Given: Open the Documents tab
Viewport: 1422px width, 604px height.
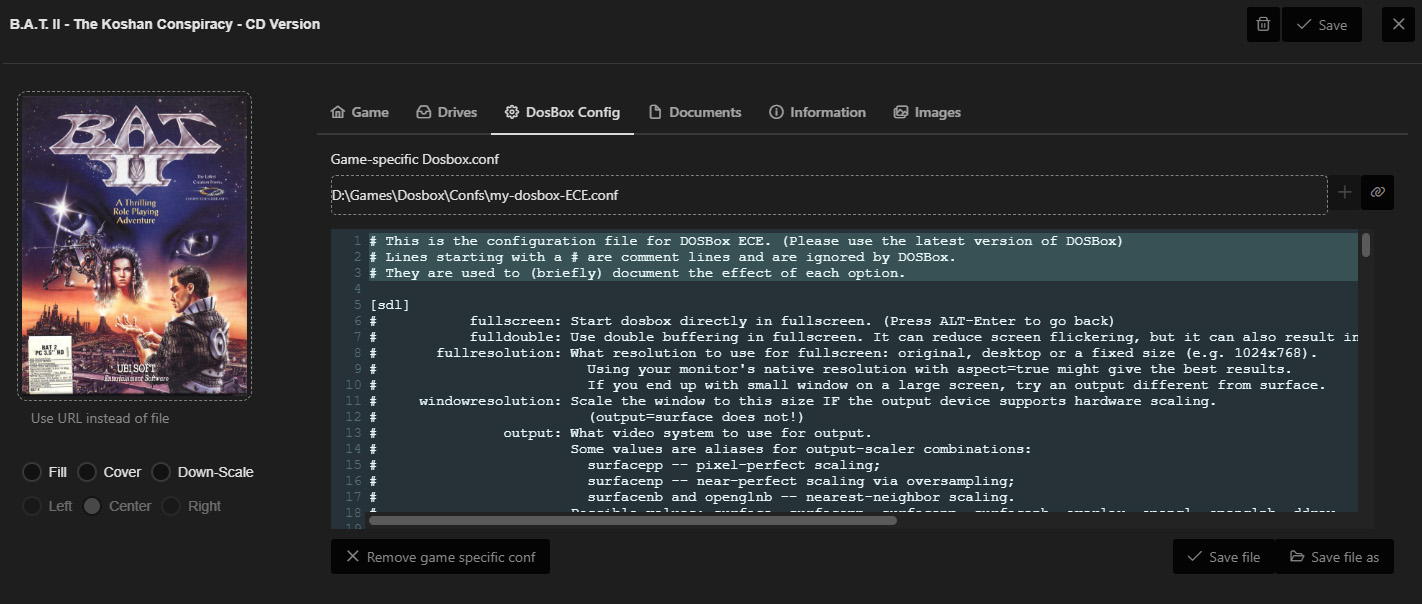Looking at the screenshot, I should (694, 112).
